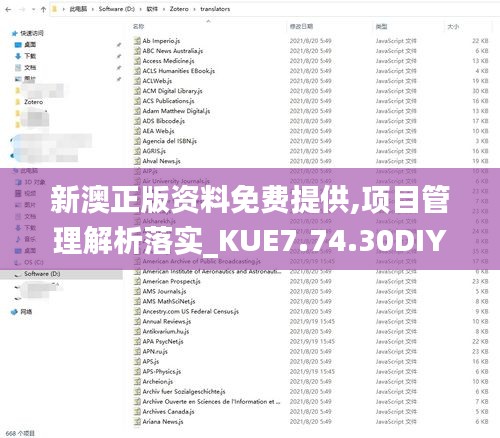The height and width of the screenshot is (438, 500).
Task: Sort by the Date modified column header
Action: tap(301, 26)
